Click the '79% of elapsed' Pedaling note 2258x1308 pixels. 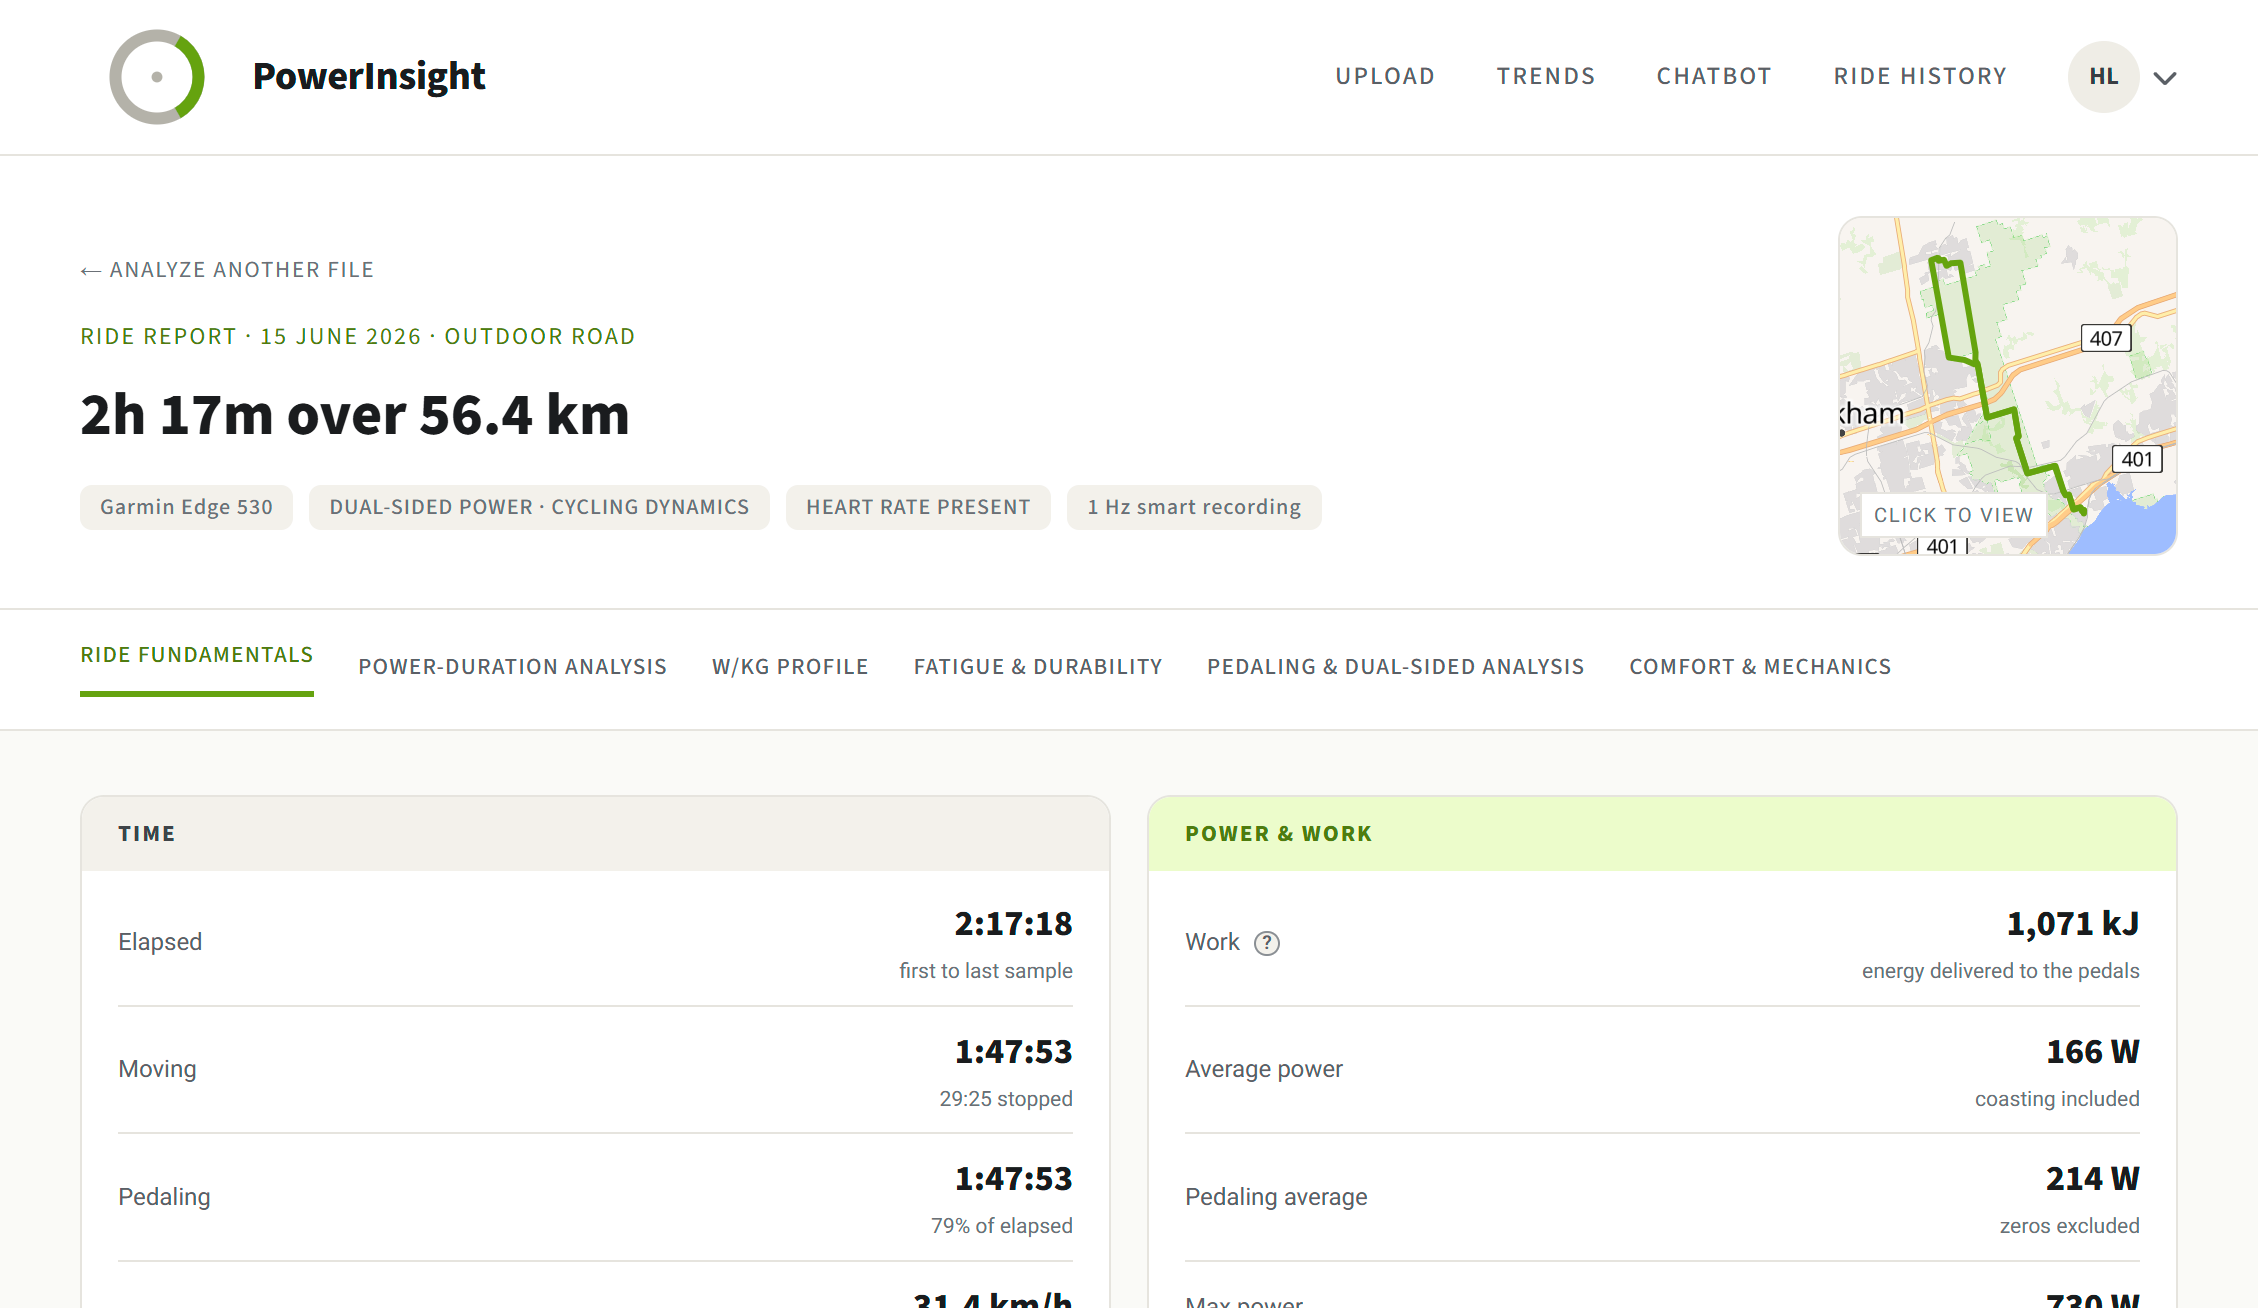point(1002,1226)
